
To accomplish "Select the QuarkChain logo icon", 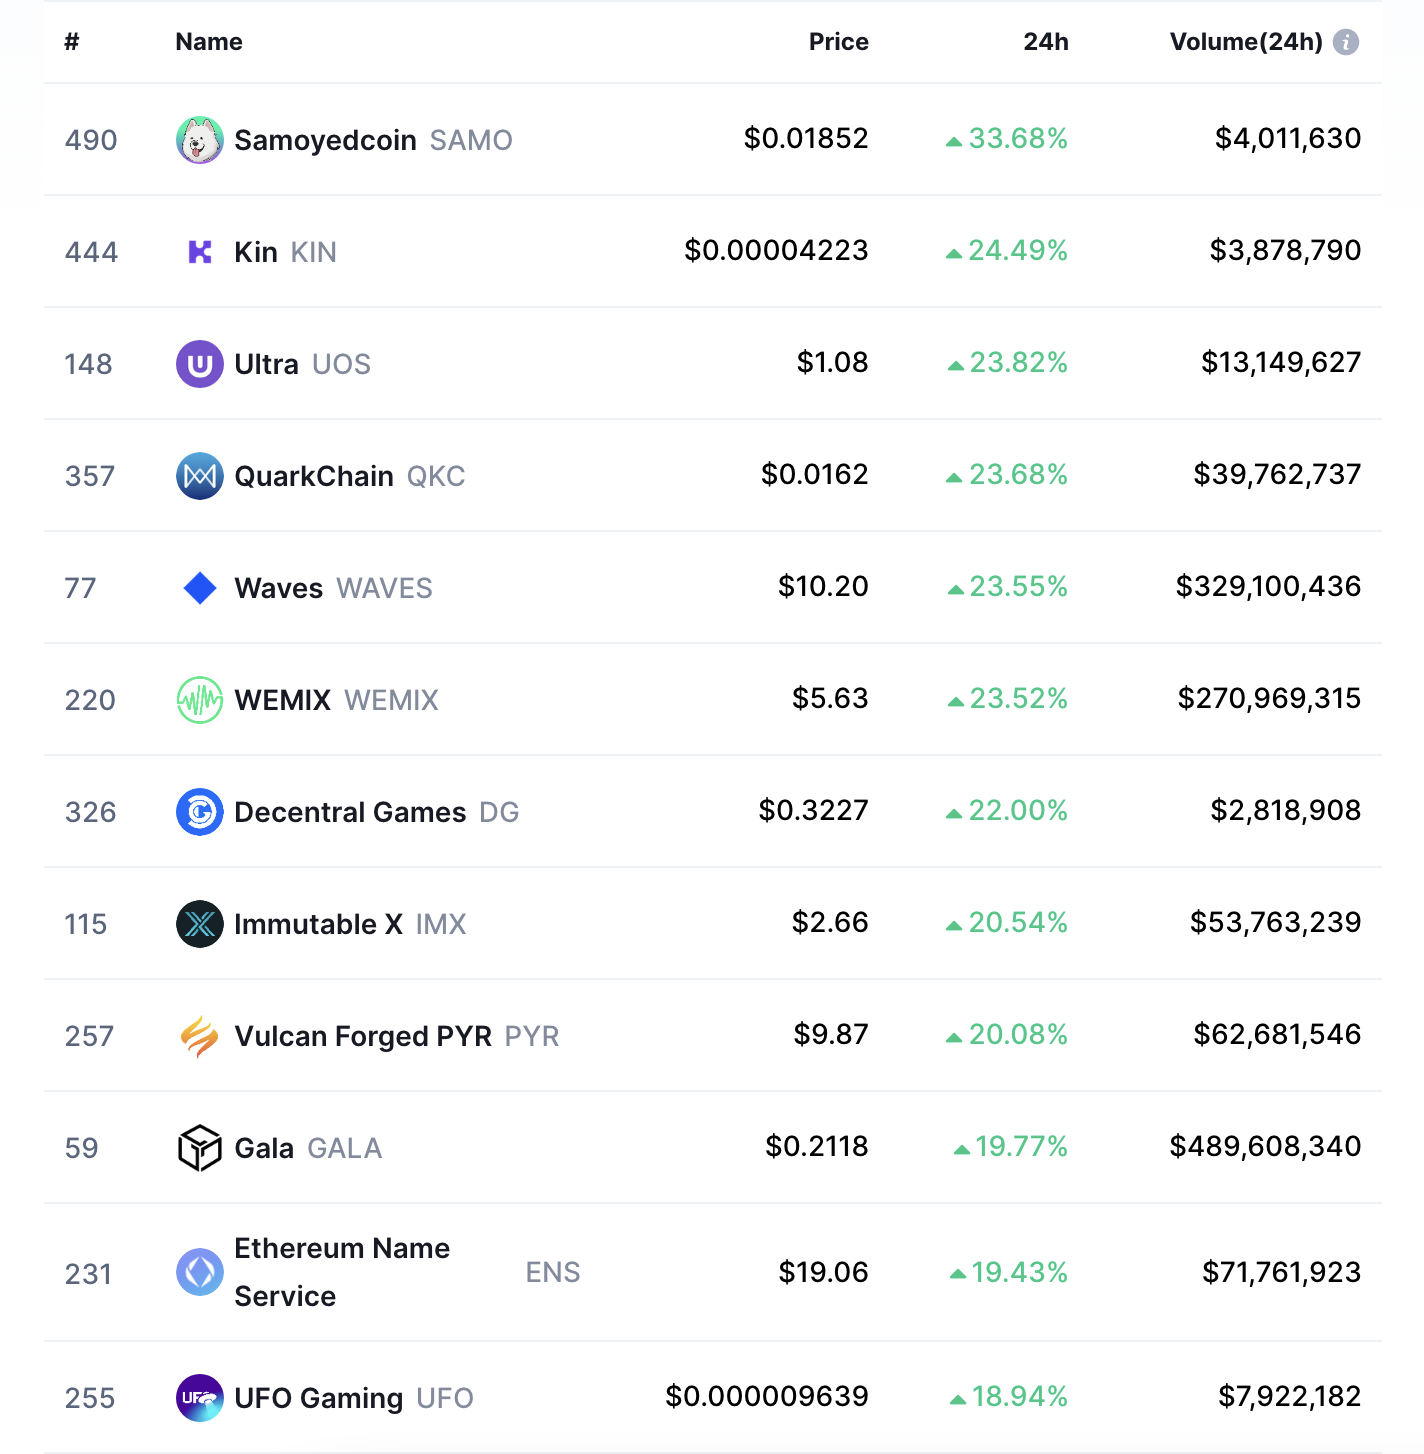I will (x=200, y=476).
